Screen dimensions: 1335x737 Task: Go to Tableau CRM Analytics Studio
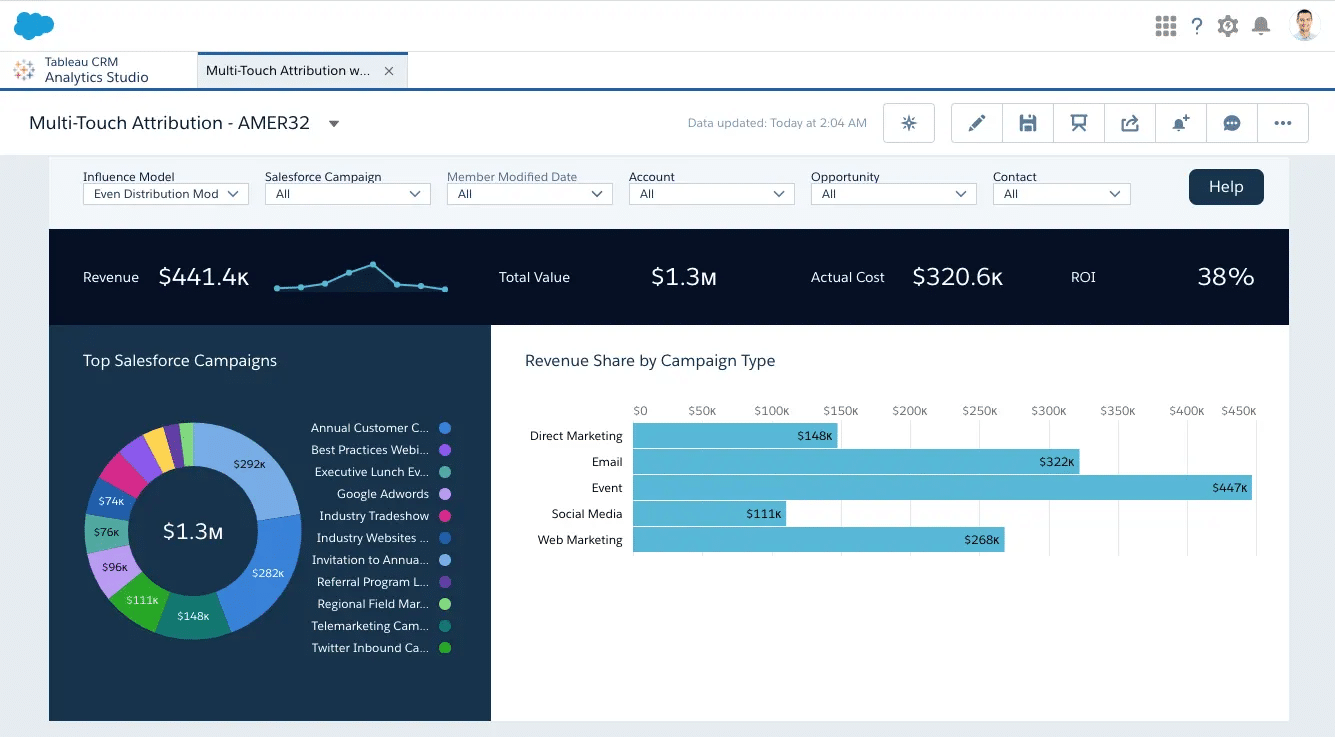tap(97, 70)
